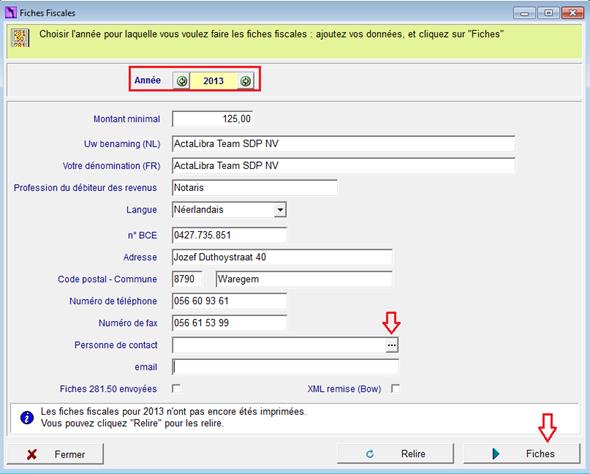
Task: Expand the Langue dropdown
Action: [x=280, y=210]
